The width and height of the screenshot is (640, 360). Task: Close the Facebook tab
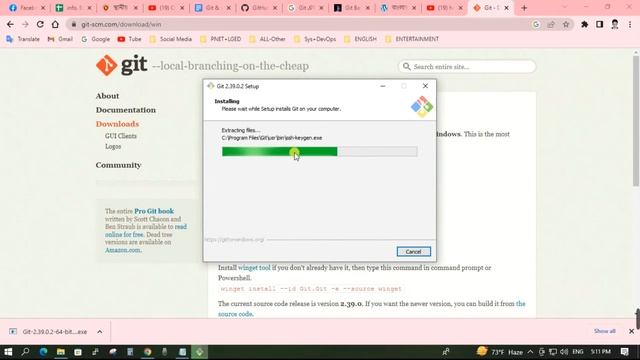(43, 8)
